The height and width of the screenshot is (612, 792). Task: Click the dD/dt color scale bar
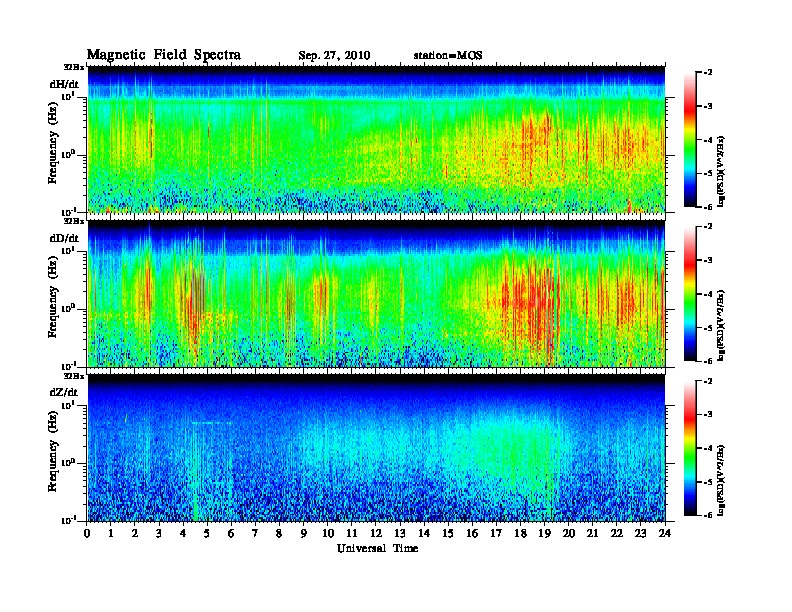tap(690, 294)
